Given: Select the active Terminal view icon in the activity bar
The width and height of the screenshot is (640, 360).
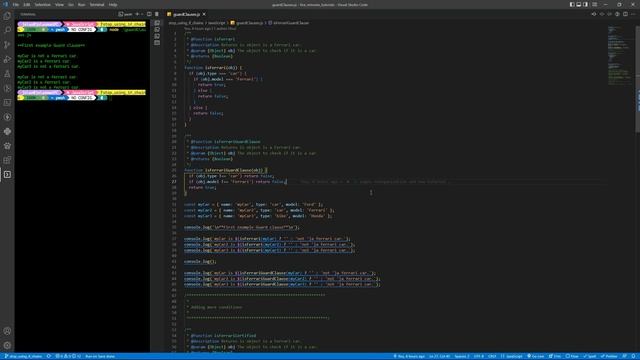Looking at the screenshot, I should point(7,175).
